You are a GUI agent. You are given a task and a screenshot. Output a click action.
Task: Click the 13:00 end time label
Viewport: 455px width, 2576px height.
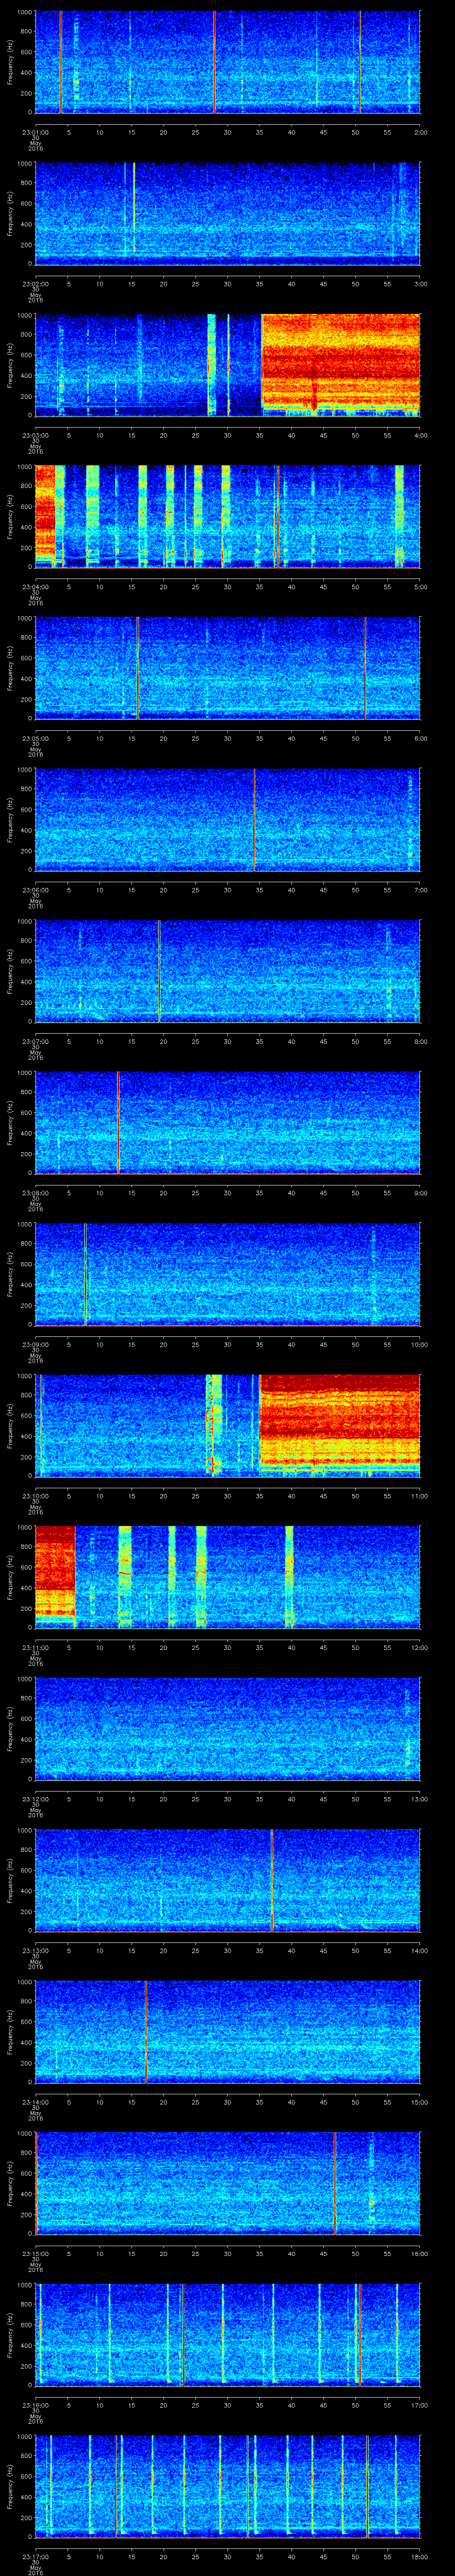pos(420,1799)
